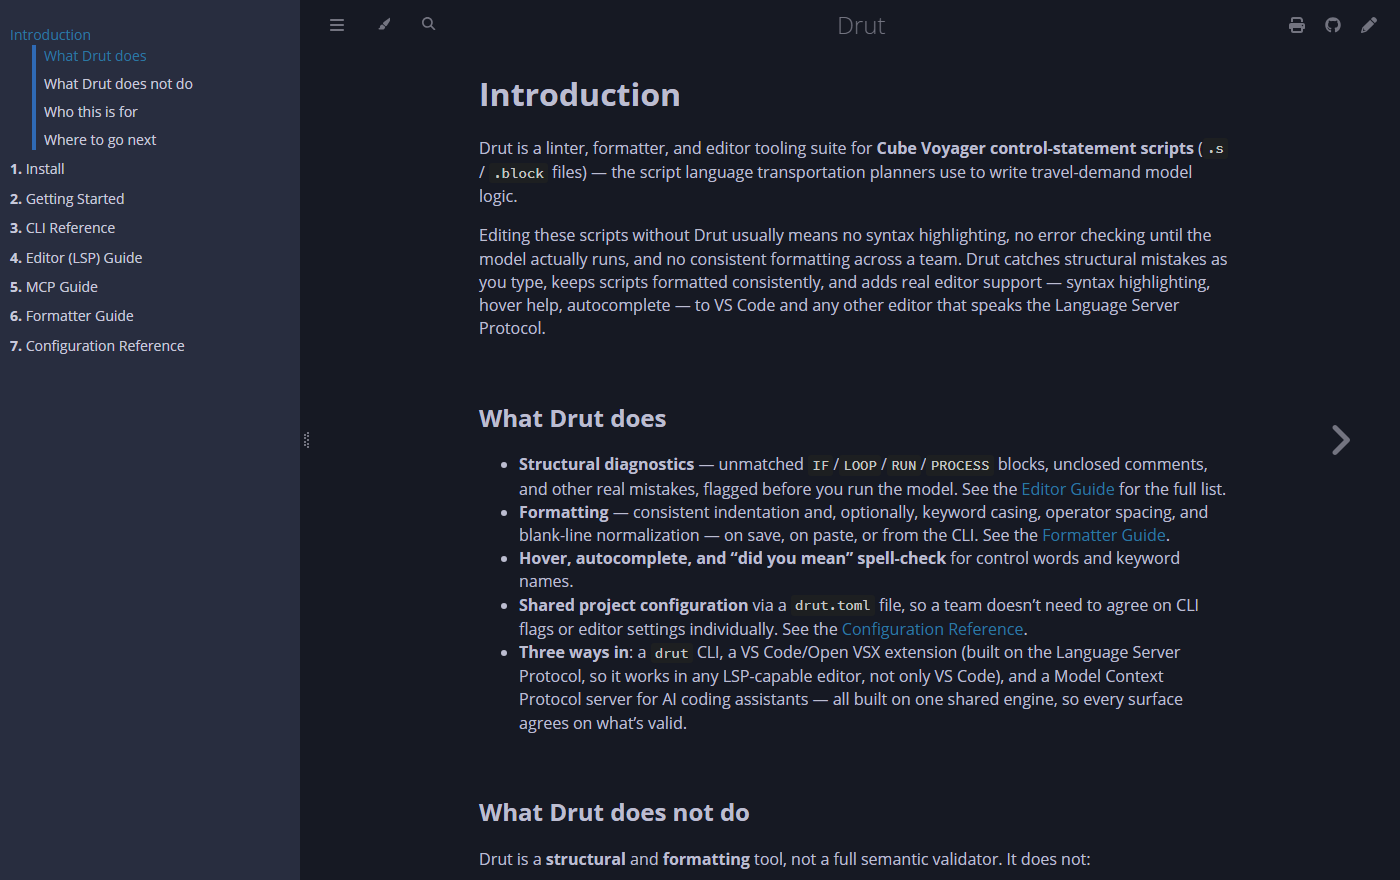Click the print book icon
This screenshot has width=1400, height=880.
(1297, 25)
